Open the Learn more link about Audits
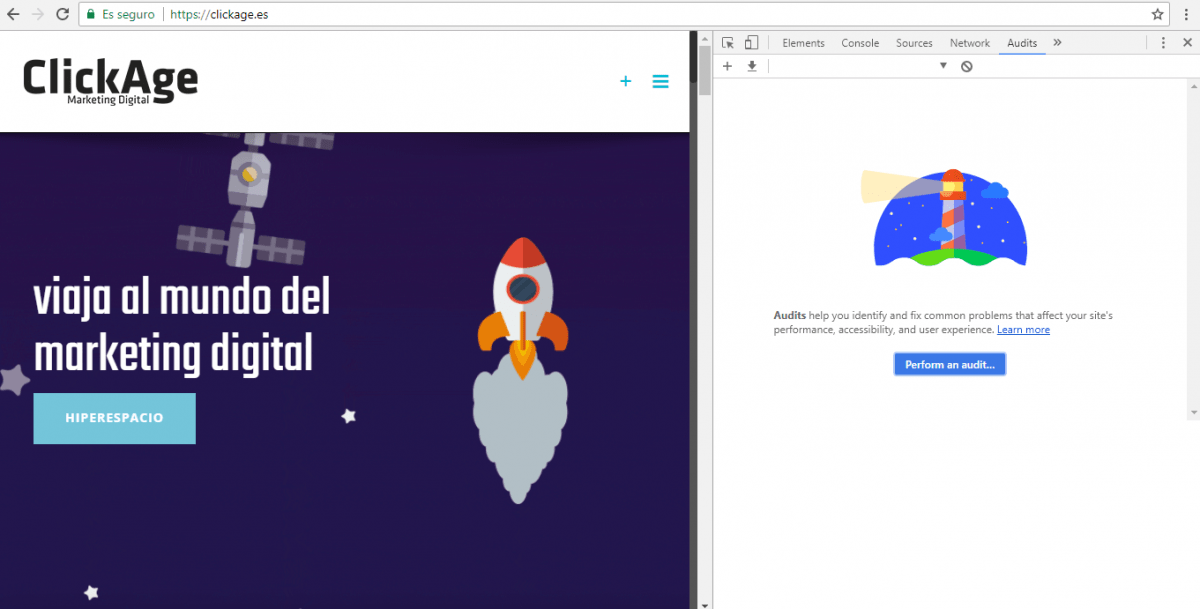This screenshot has width=1200, height=609. (x=1023, y=329)
